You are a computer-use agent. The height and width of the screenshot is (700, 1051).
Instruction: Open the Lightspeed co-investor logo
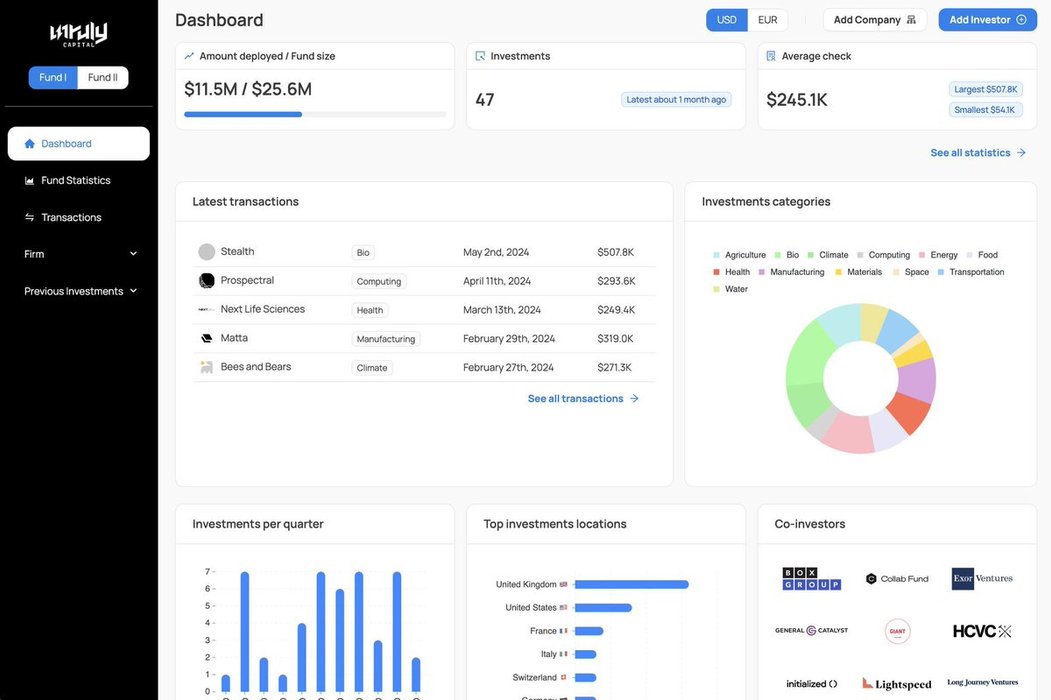897,684
